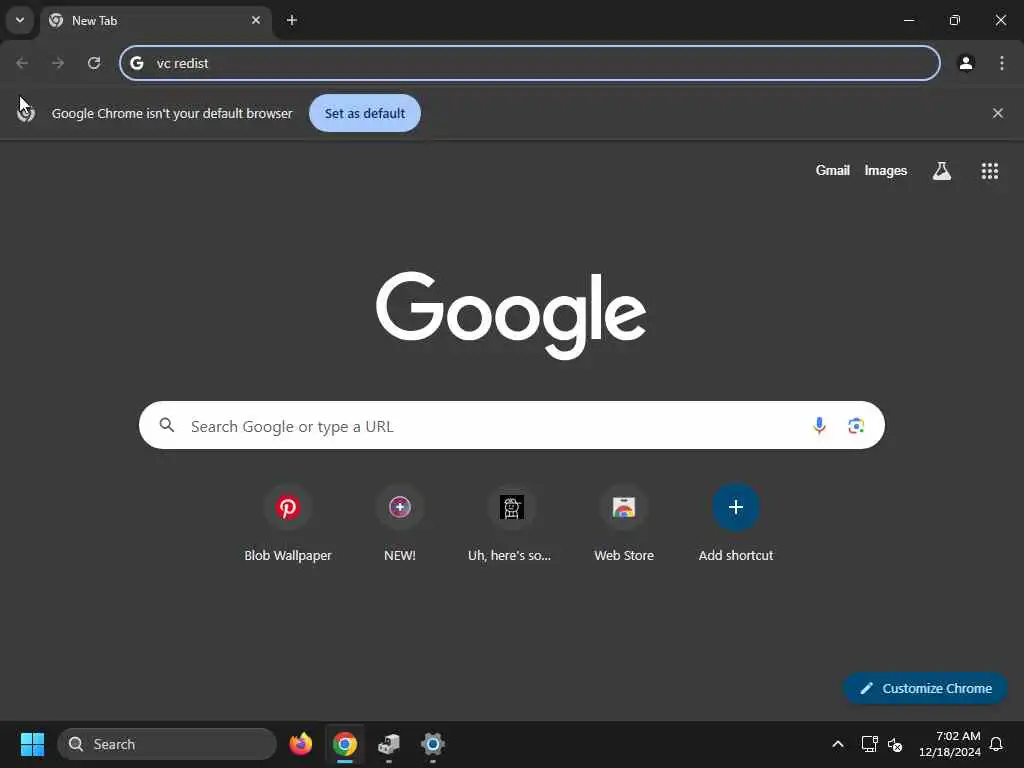Open Search Labs flask icon
1024x768 pixels.
[941, 170]
